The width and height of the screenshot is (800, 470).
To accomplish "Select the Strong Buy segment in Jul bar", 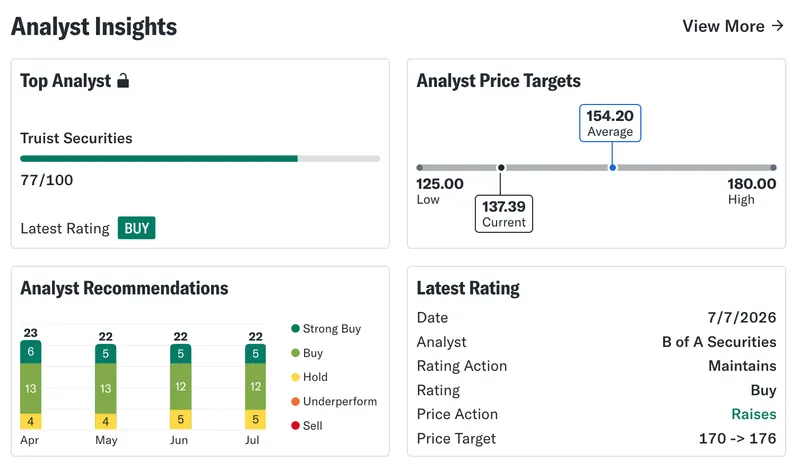I will pos(255,354).
